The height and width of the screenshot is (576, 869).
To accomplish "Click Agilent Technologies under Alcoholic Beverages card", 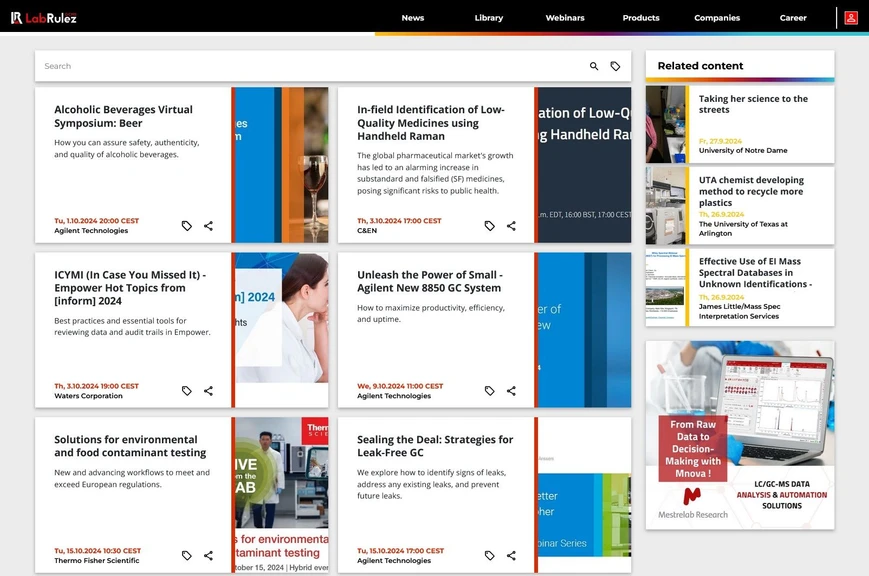I will point(91,231).
